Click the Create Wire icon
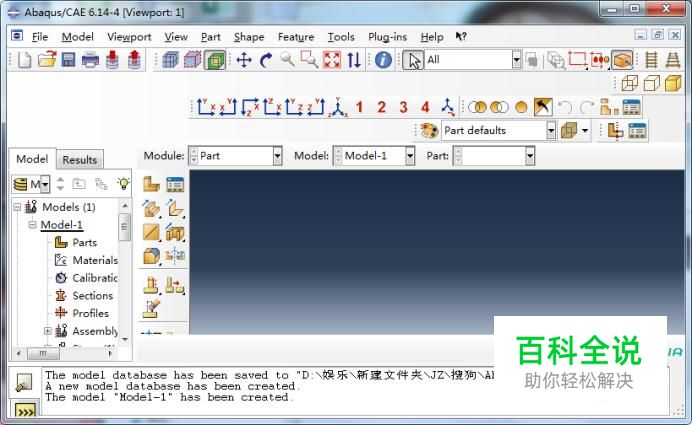This screenshot has height=425, width=692. click(x=151, y=232)
